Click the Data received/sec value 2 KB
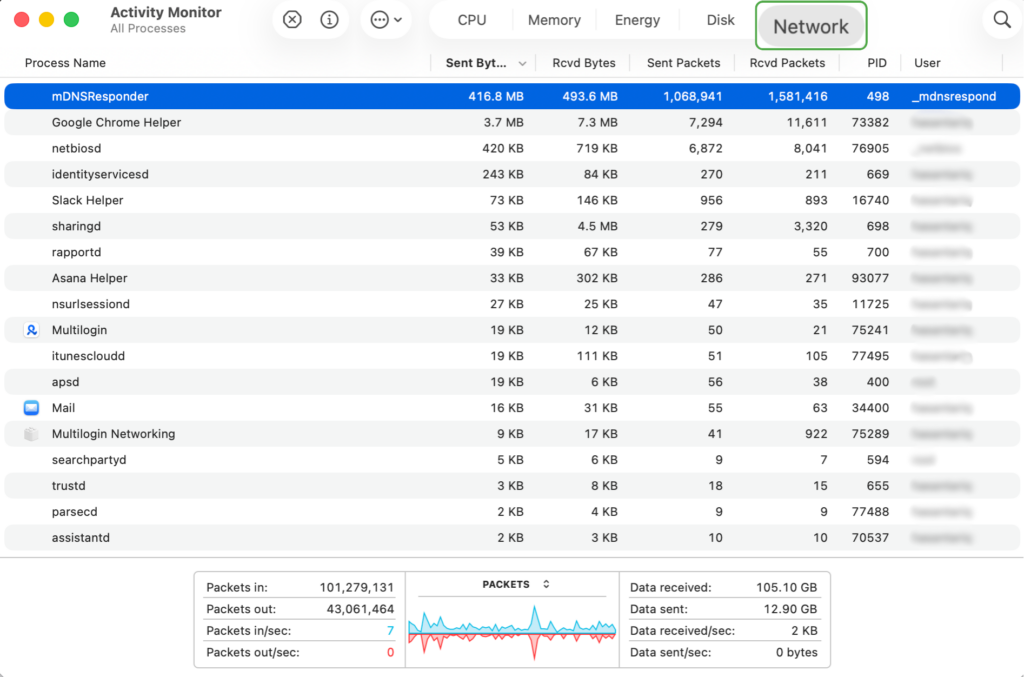Viewport: 1024px width, 677px height. 804,631
